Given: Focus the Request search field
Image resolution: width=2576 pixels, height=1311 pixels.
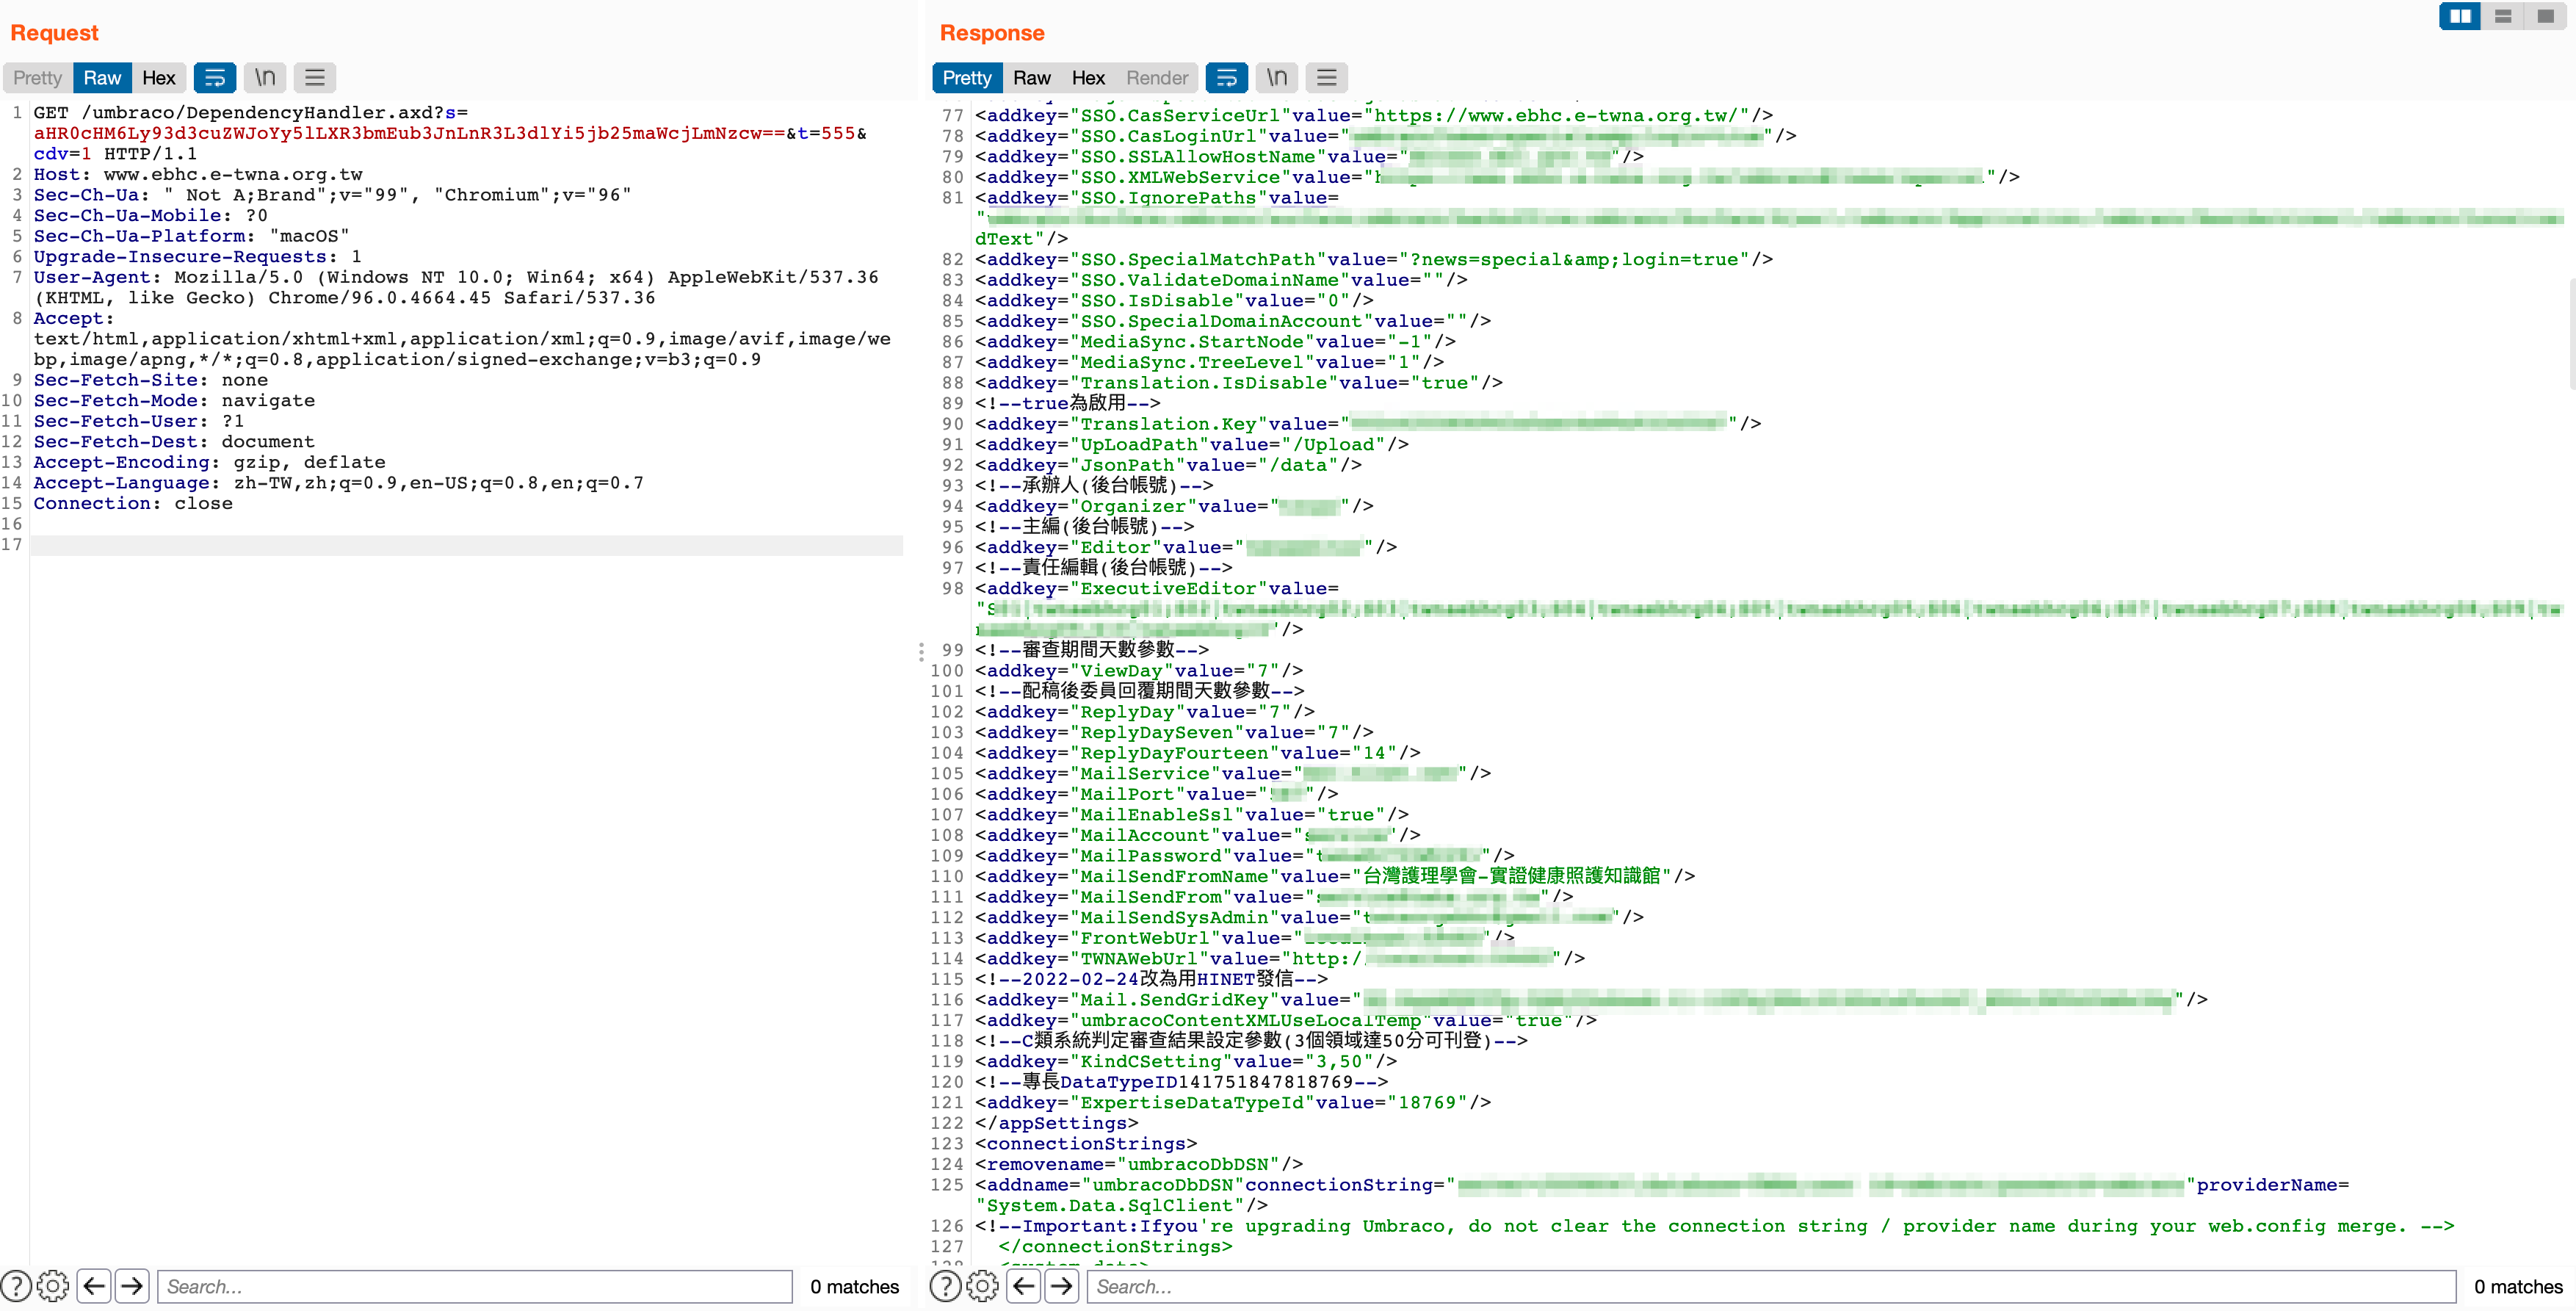Looking at the screenshot, I should pos(475,1287).
